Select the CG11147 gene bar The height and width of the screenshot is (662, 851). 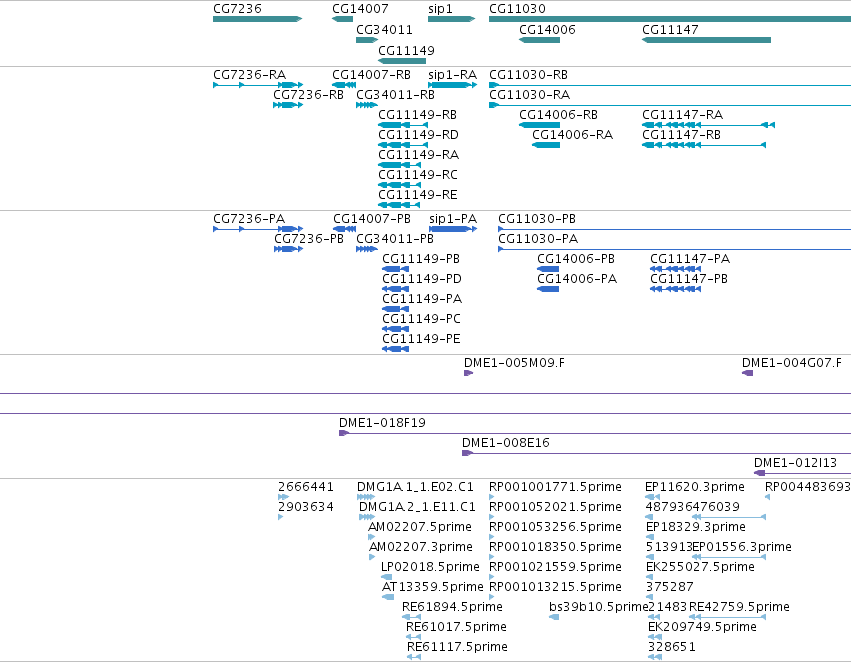(706, 40)
